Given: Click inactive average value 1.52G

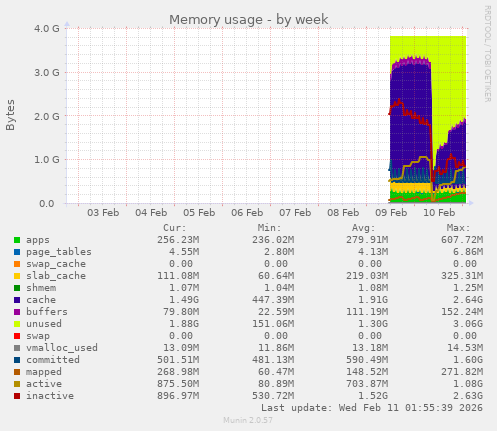Looking at the screenshot, I should 373,396.
